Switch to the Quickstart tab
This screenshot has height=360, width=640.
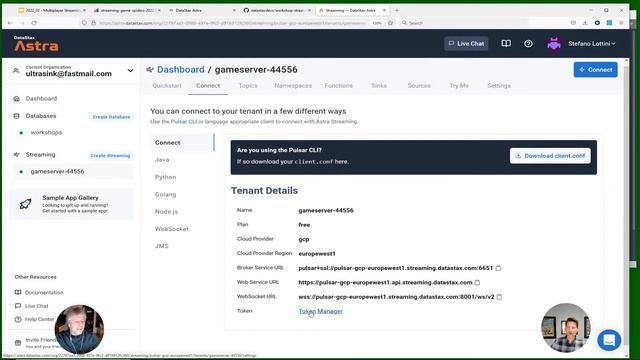point(167,86)
